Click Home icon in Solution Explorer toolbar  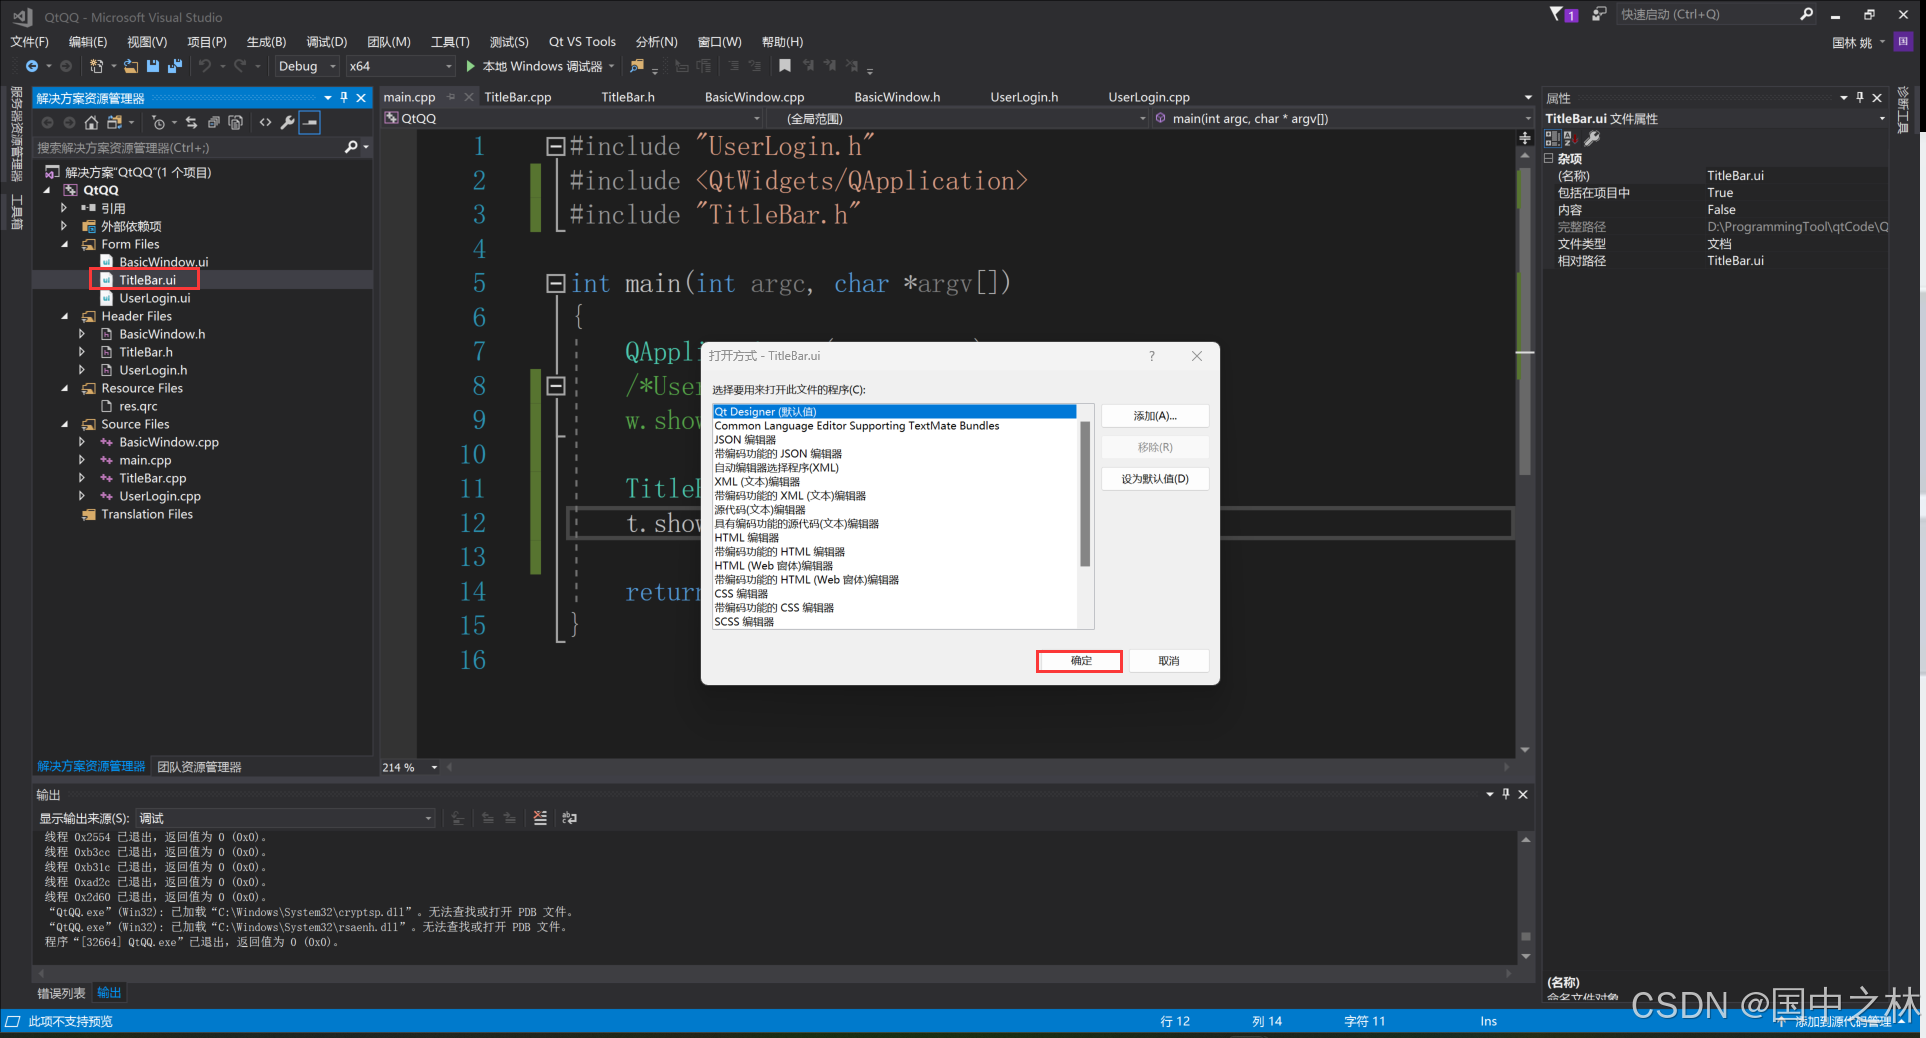click(x=91, y=122)
